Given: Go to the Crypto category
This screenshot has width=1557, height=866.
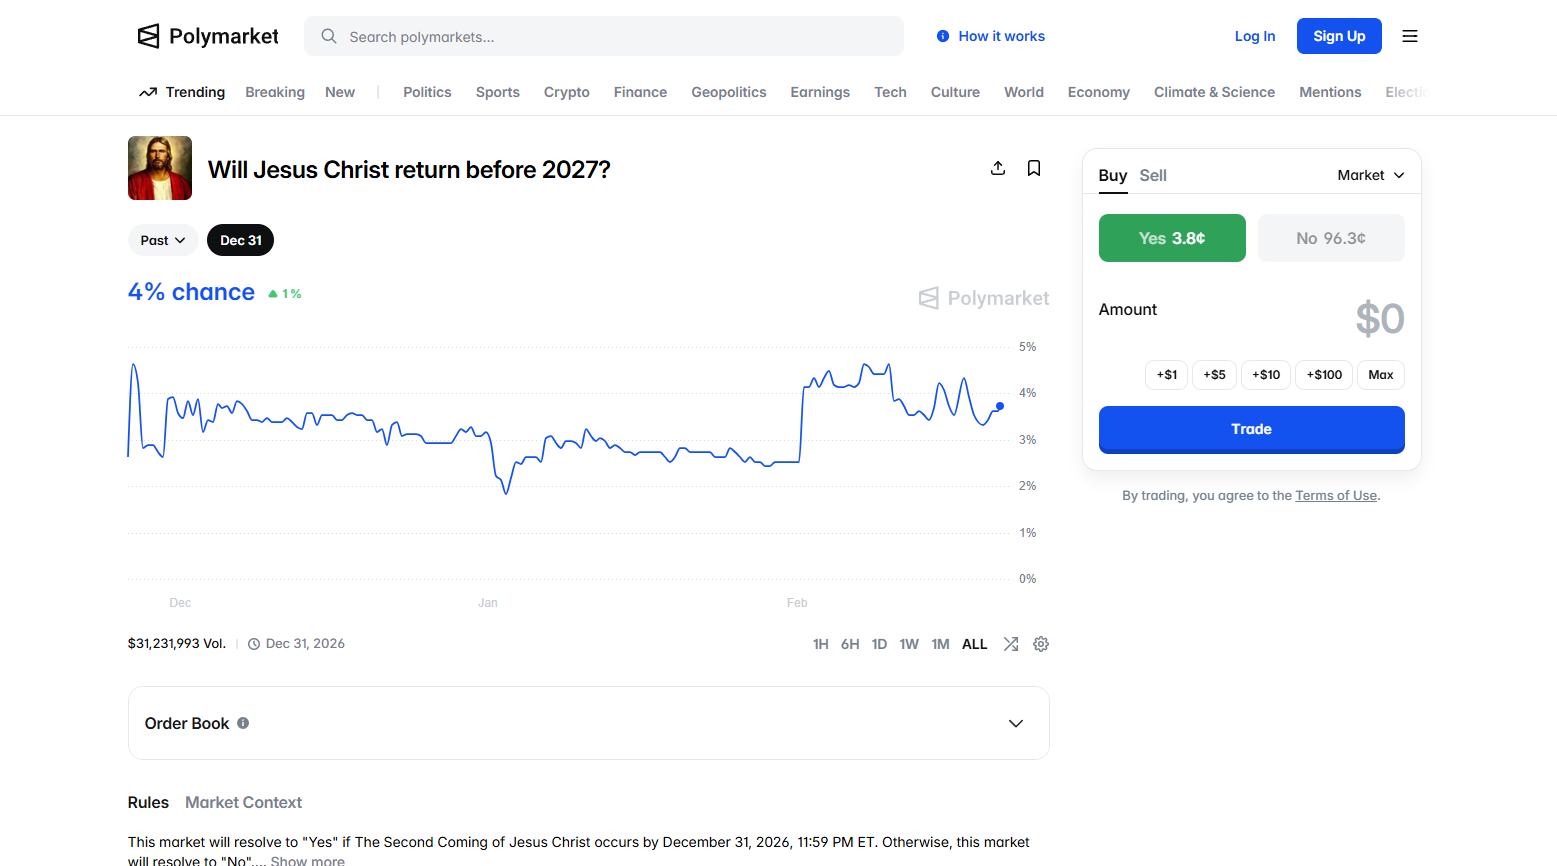Looking at the screenshot, I should tap(567, 92).
